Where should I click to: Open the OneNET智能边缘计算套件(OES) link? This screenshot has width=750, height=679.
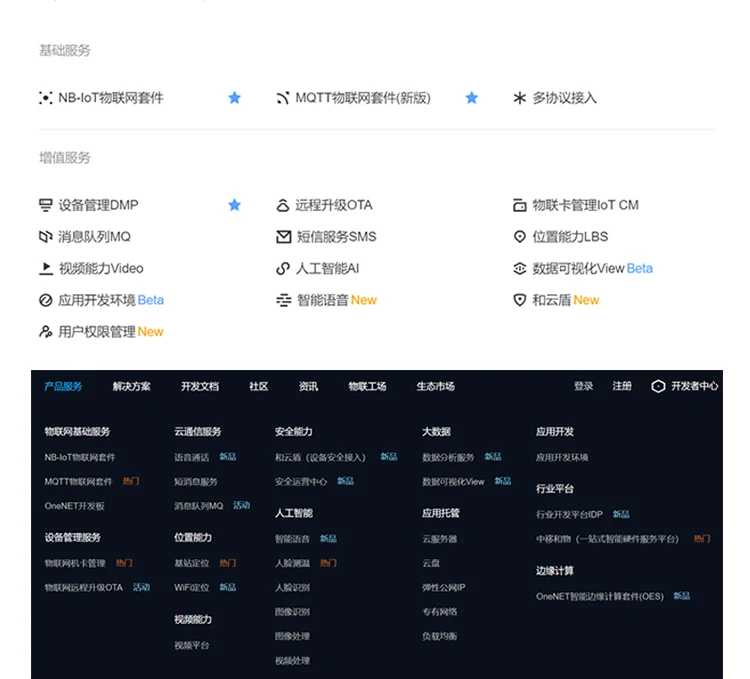pos(600,596)
